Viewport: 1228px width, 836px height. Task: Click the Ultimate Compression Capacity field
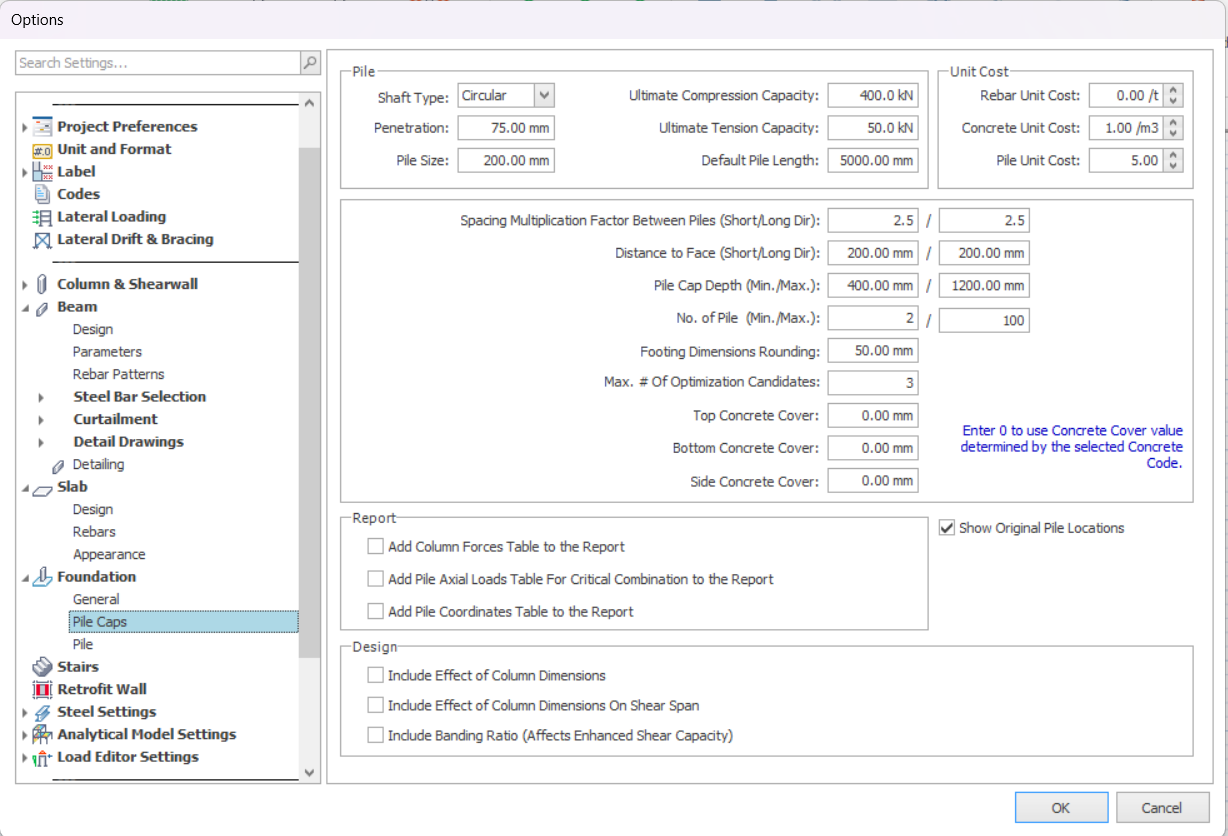[872, 96]
